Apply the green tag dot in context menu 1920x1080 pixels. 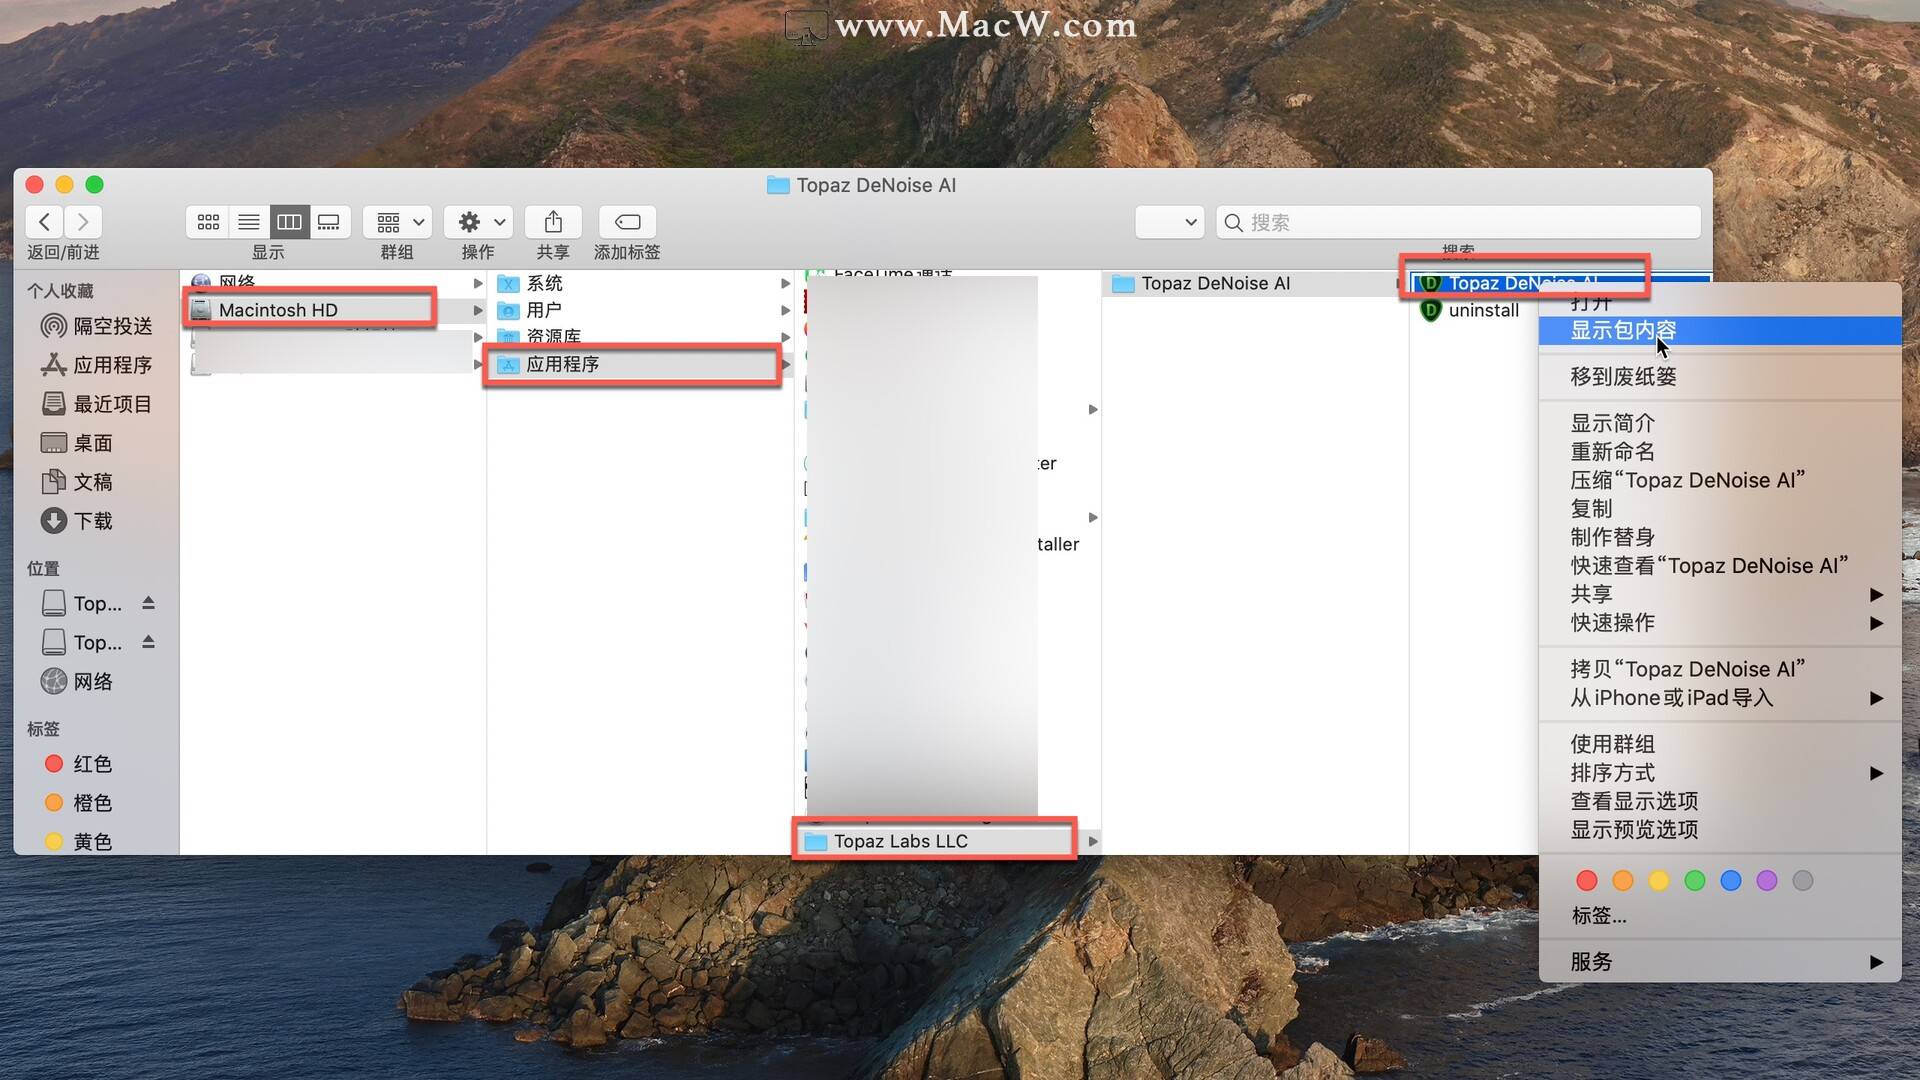pos(1695,880)
